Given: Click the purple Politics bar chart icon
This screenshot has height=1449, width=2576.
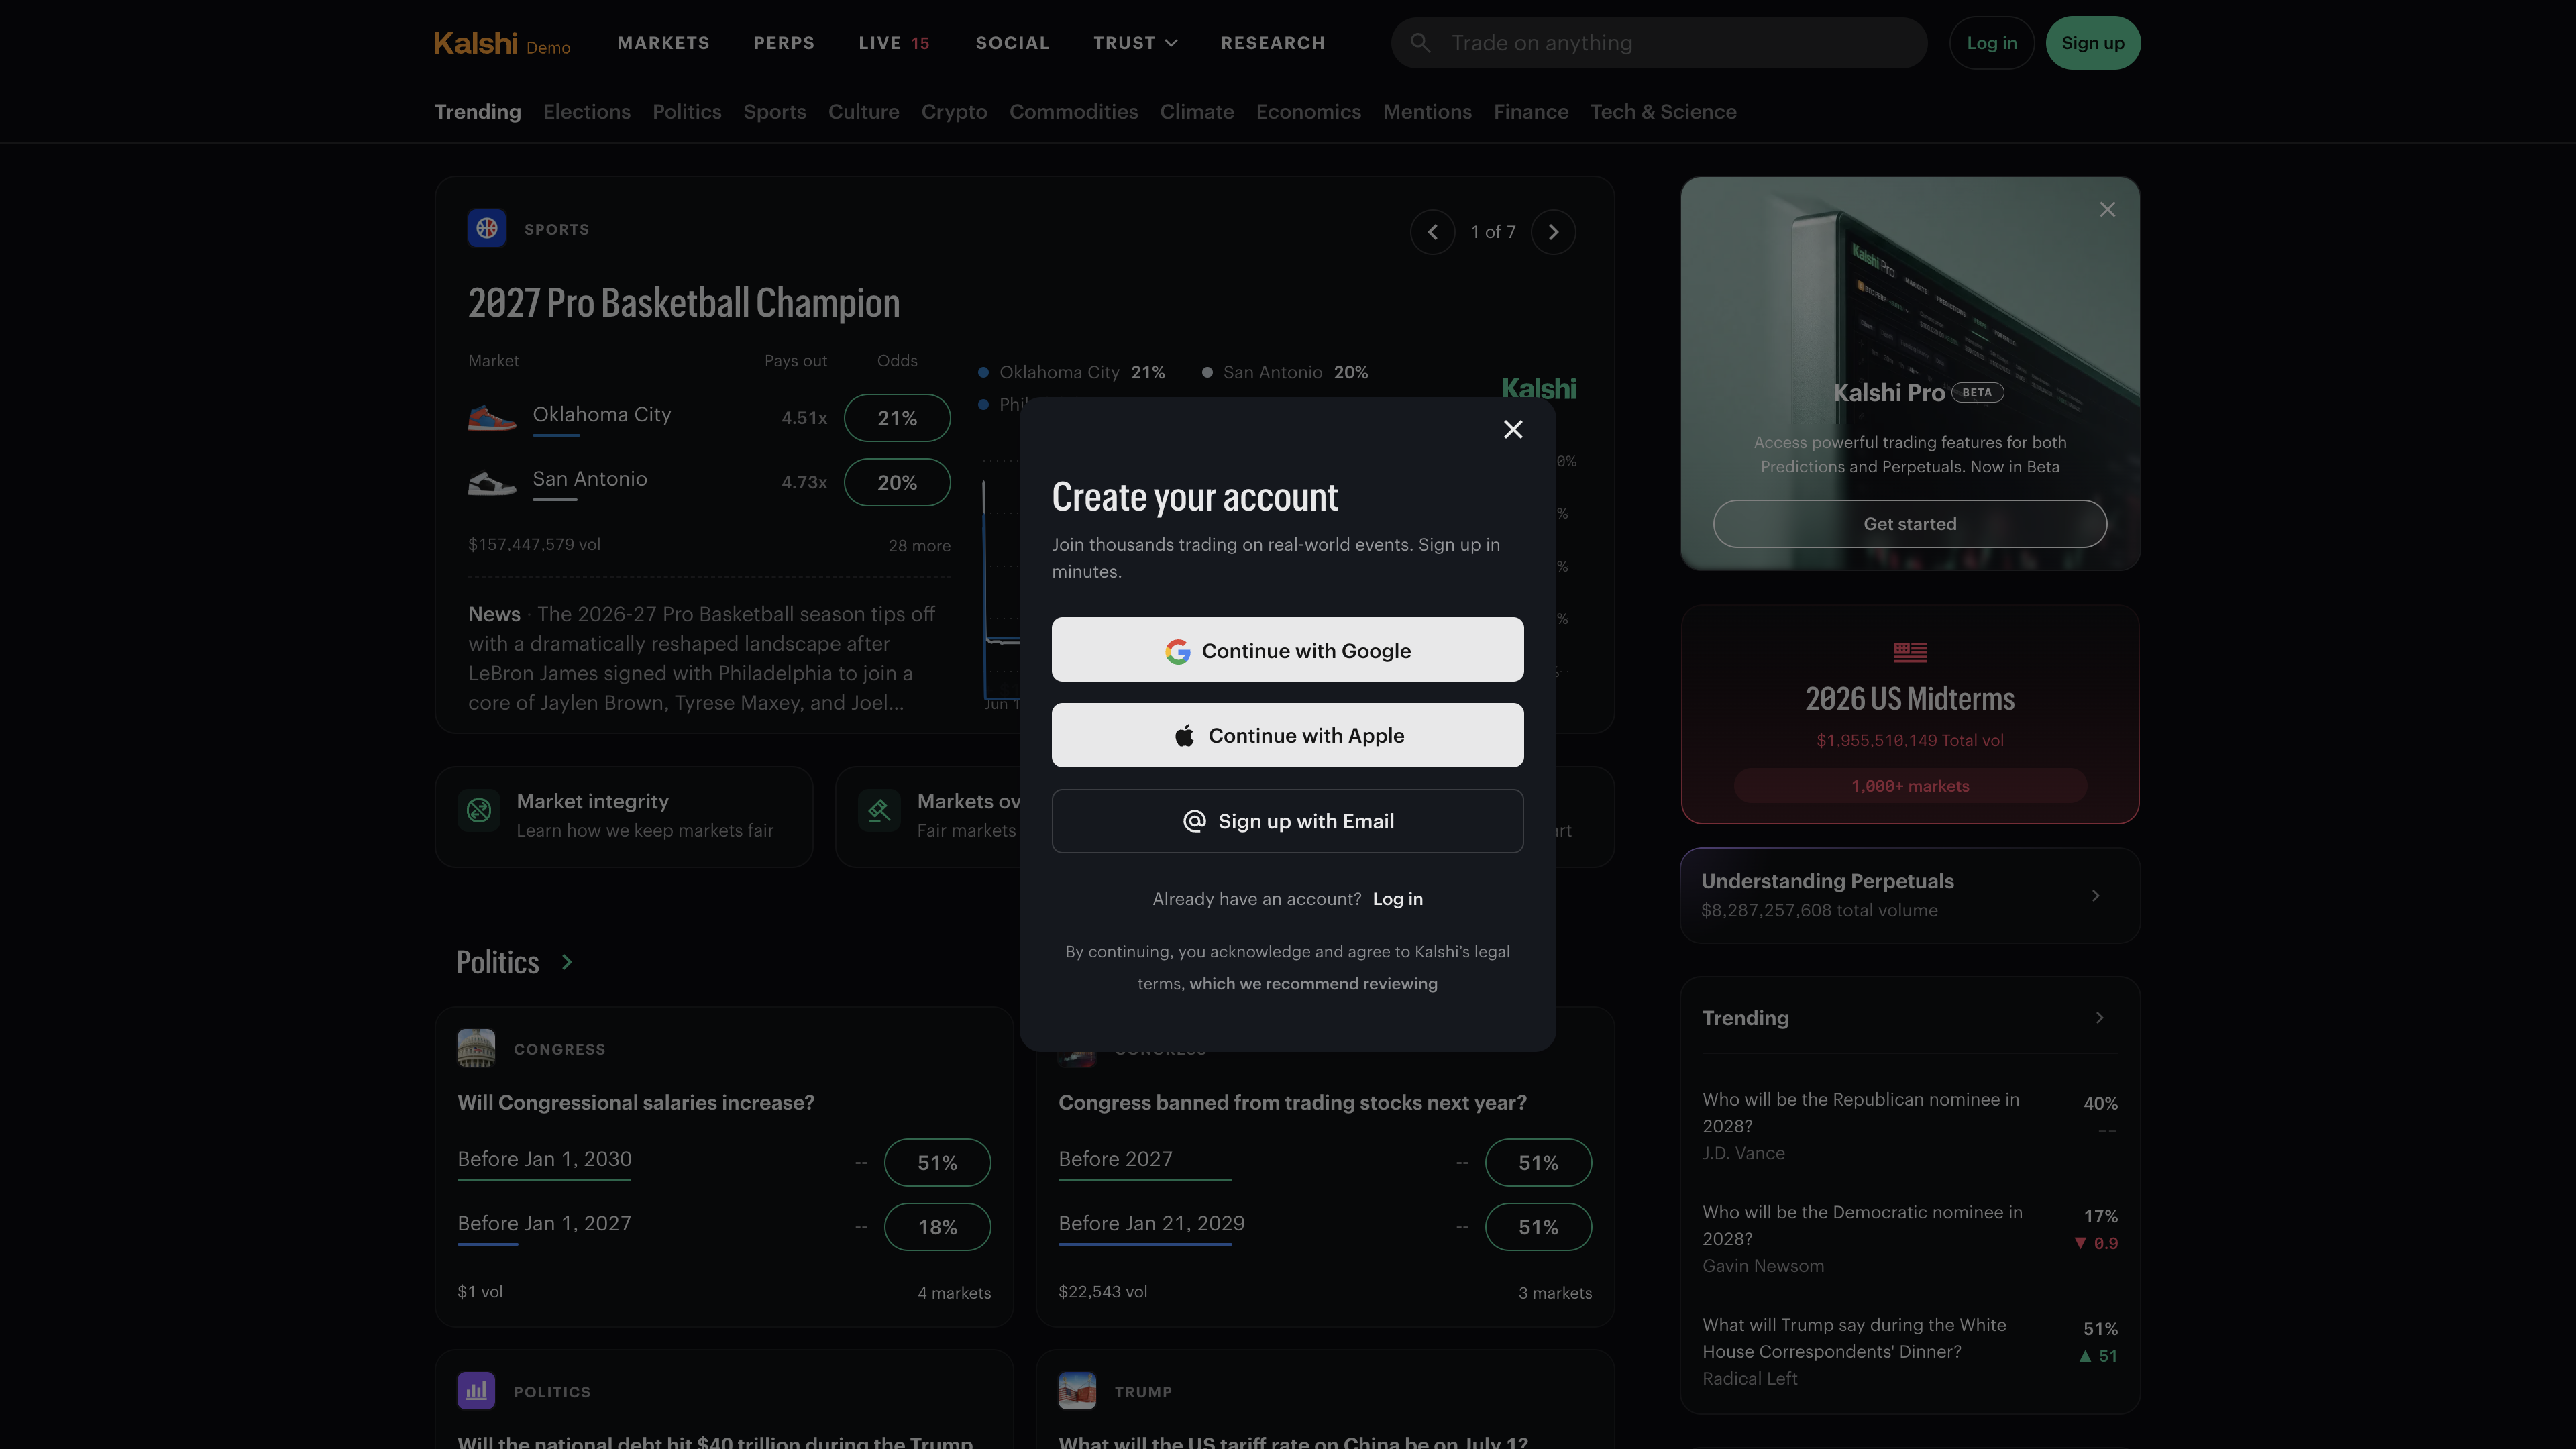Looking at the screenshot, I should pyautogui.click(x=476, y=1391).
